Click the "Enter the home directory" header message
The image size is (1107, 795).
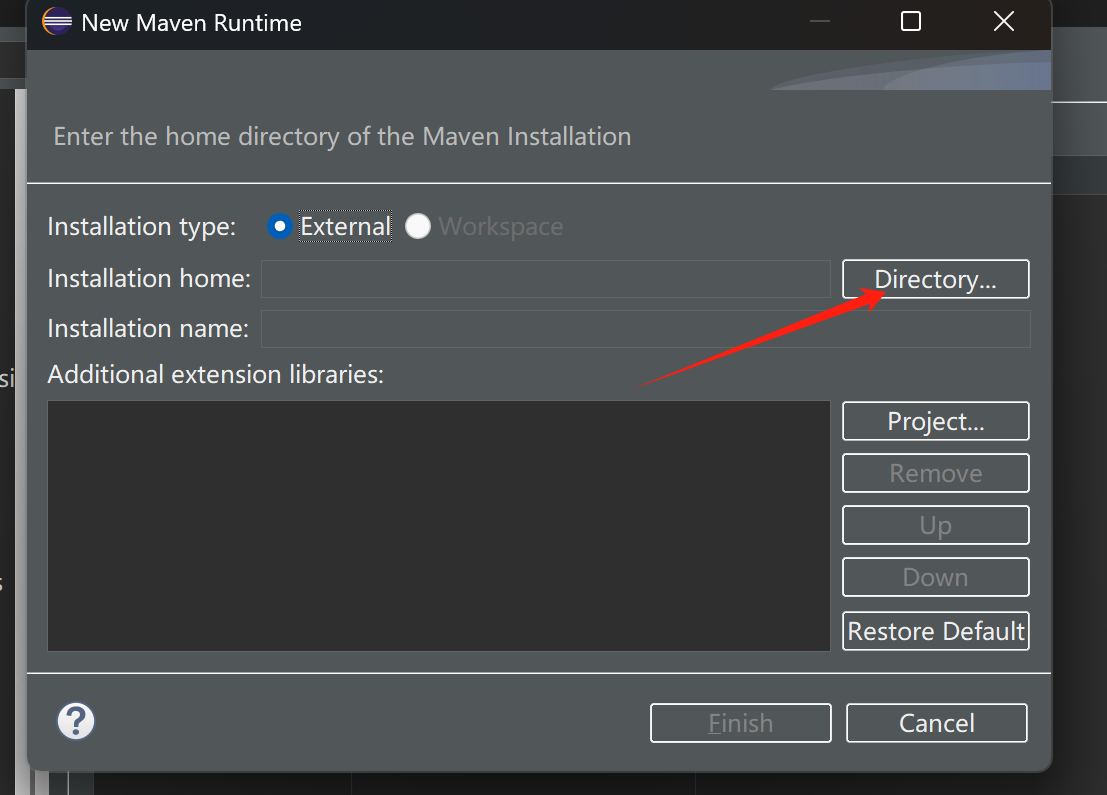click(342, 136)
